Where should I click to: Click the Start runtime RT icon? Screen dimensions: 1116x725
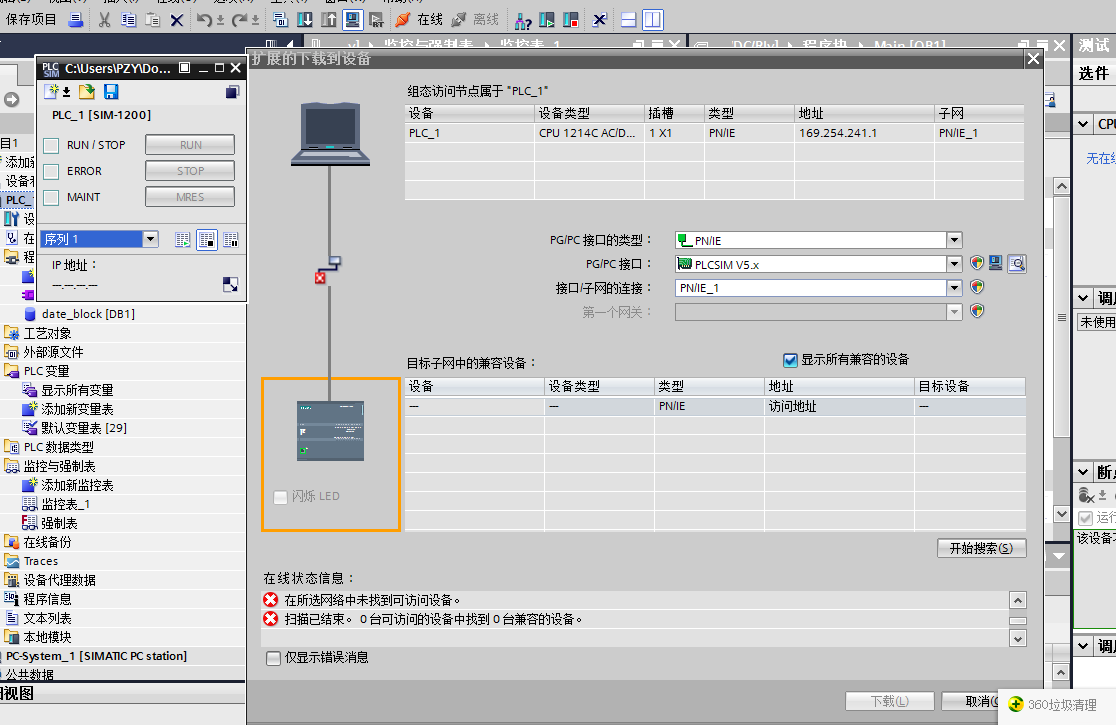377,20
